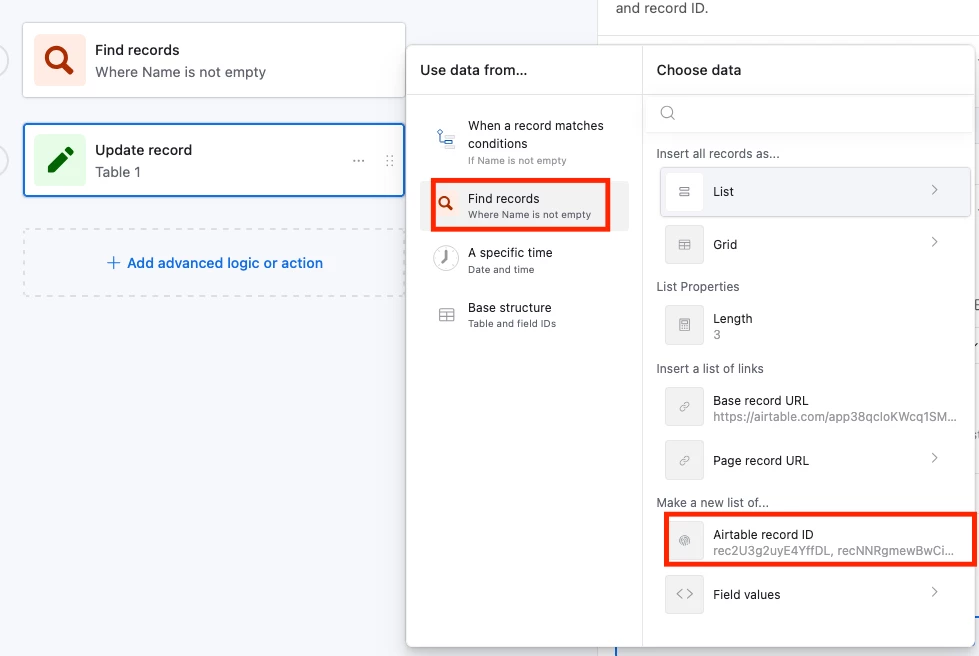The width and height of the screenshot is (979, 656).
Task: Click the clock icon for A specific time
Action: point(446,258)
